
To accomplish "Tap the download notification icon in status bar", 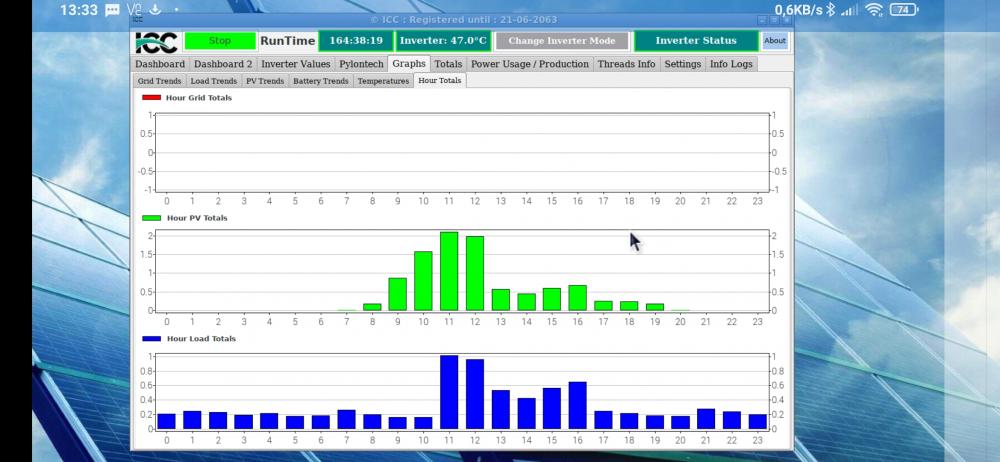I will tap(155, 10).
